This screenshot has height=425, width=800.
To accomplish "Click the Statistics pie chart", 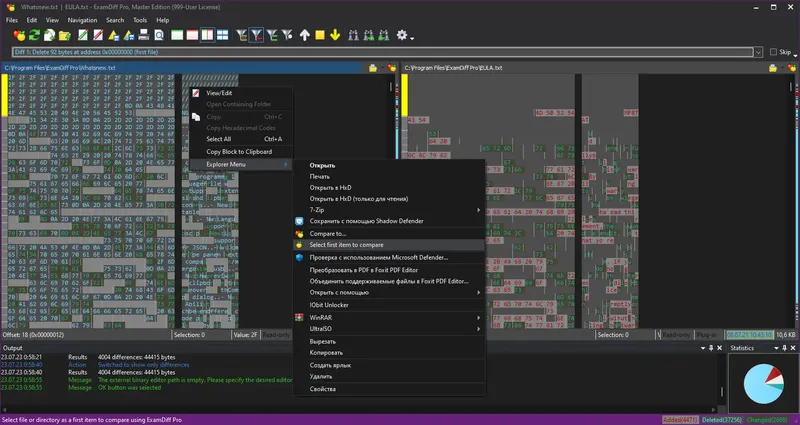I will pos(763,384).
